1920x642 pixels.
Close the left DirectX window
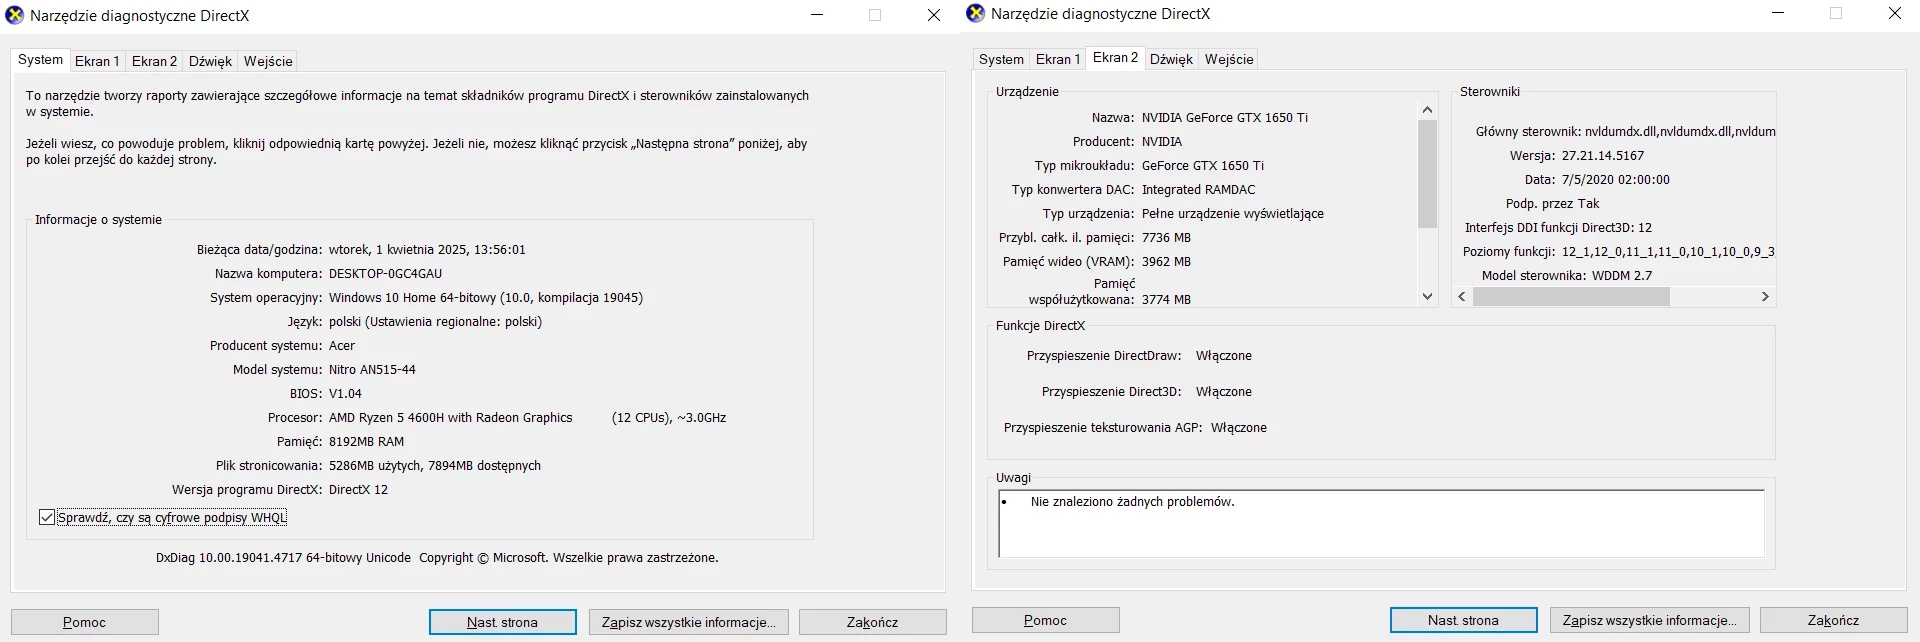(933, 15)
